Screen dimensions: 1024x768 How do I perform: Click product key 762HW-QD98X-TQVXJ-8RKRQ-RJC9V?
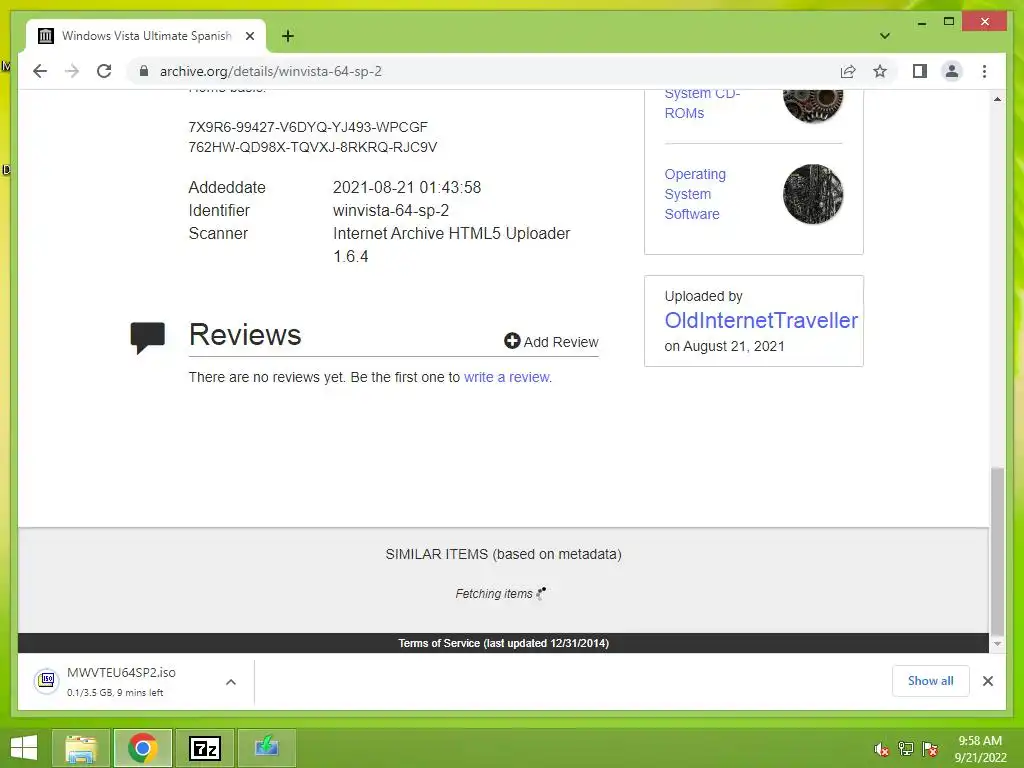pos(313,147)
